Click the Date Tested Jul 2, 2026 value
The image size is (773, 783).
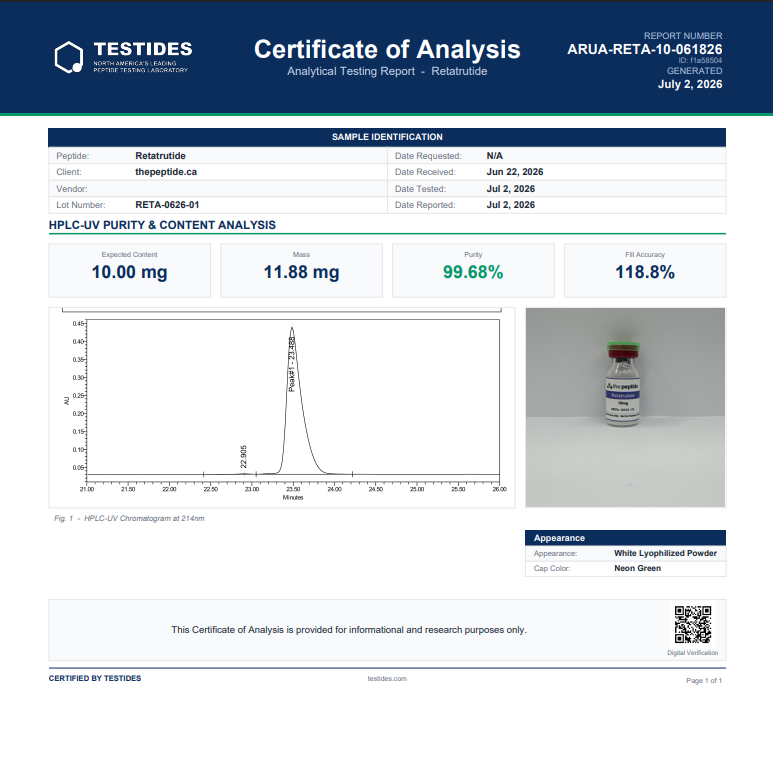coord(510,189)
